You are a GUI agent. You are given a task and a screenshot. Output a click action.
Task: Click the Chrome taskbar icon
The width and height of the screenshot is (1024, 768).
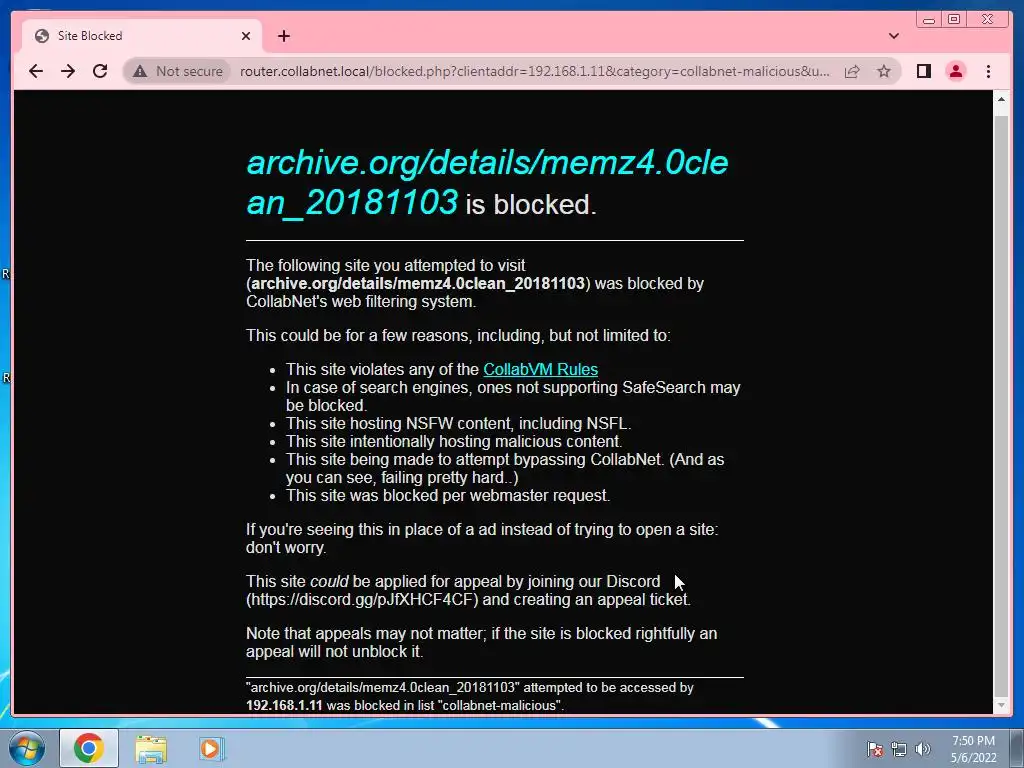89,748
